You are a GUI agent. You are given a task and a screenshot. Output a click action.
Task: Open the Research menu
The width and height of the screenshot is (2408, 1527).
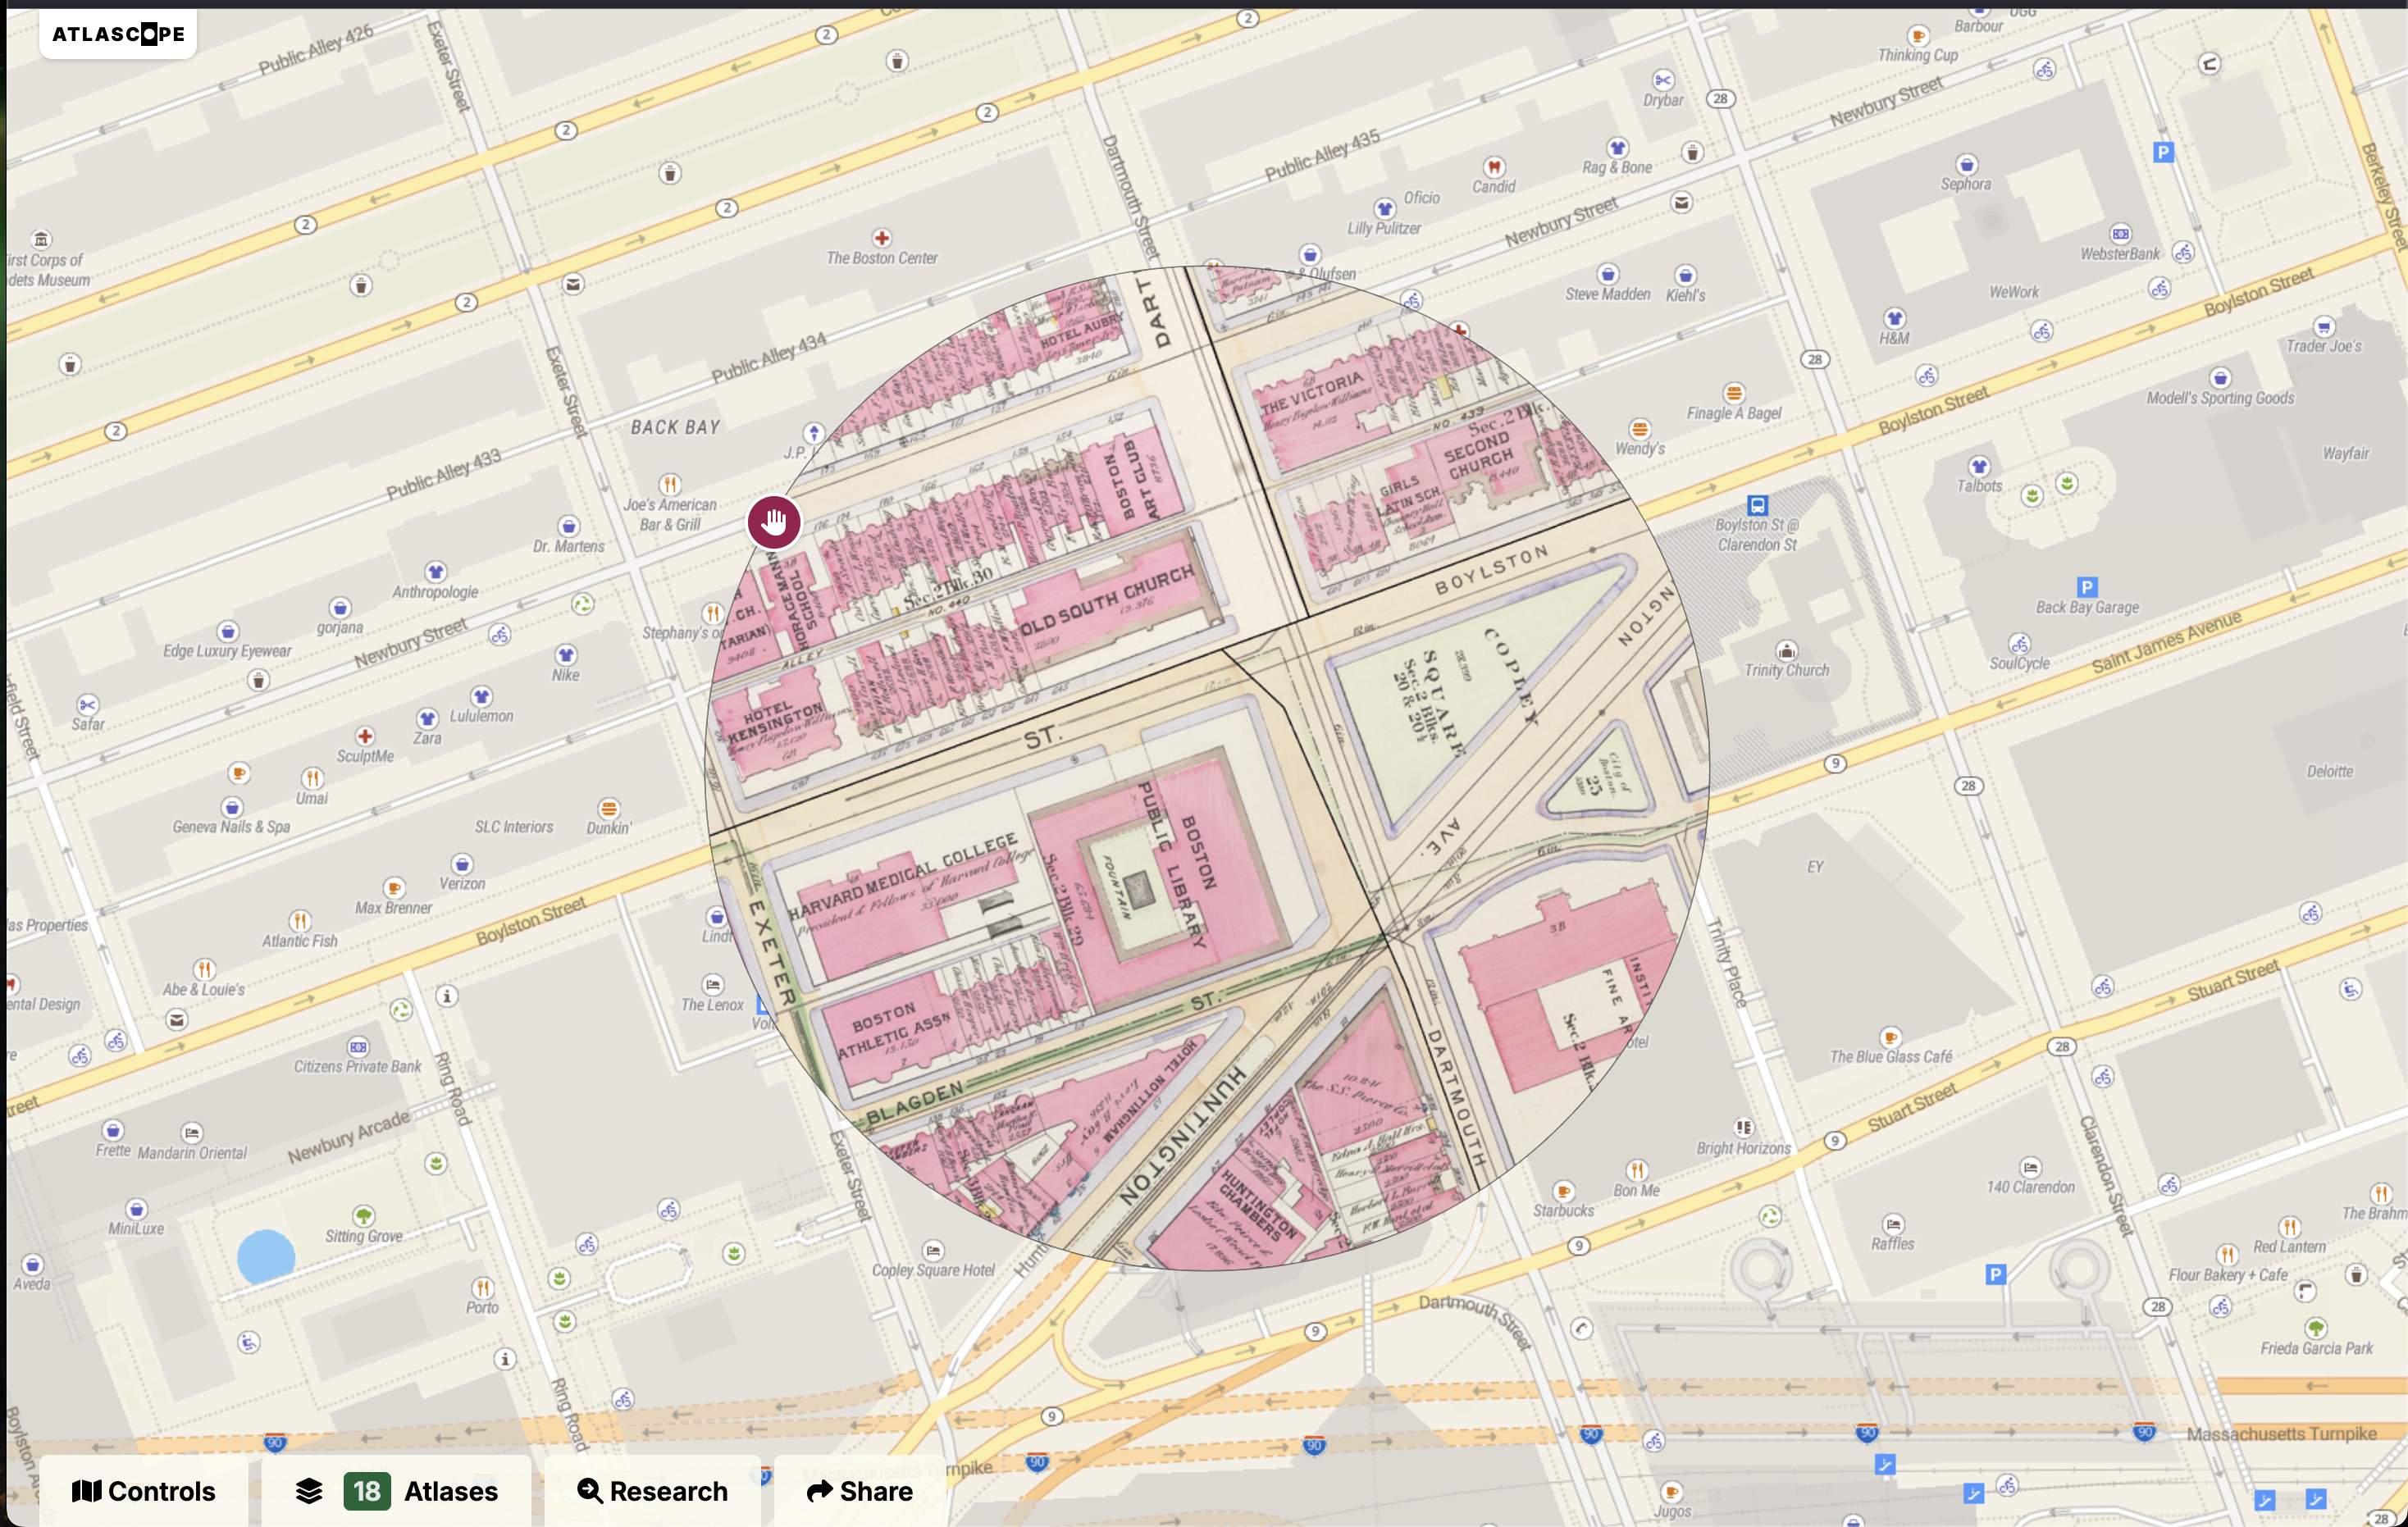click(652, 1490)
